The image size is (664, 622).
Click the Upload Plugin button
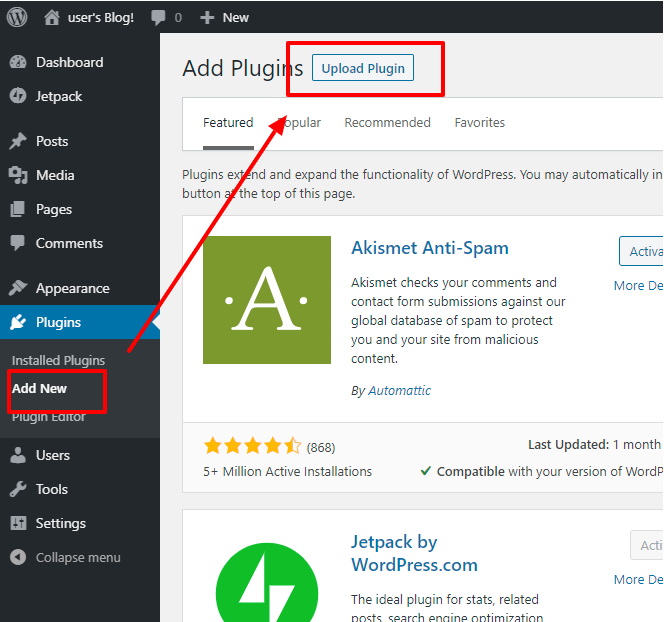point(363,68)
